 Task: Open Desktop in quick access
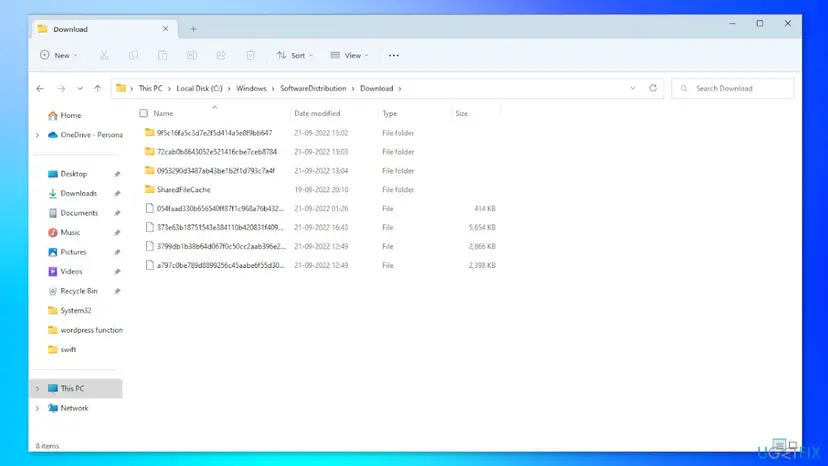(x=68, y=174)
